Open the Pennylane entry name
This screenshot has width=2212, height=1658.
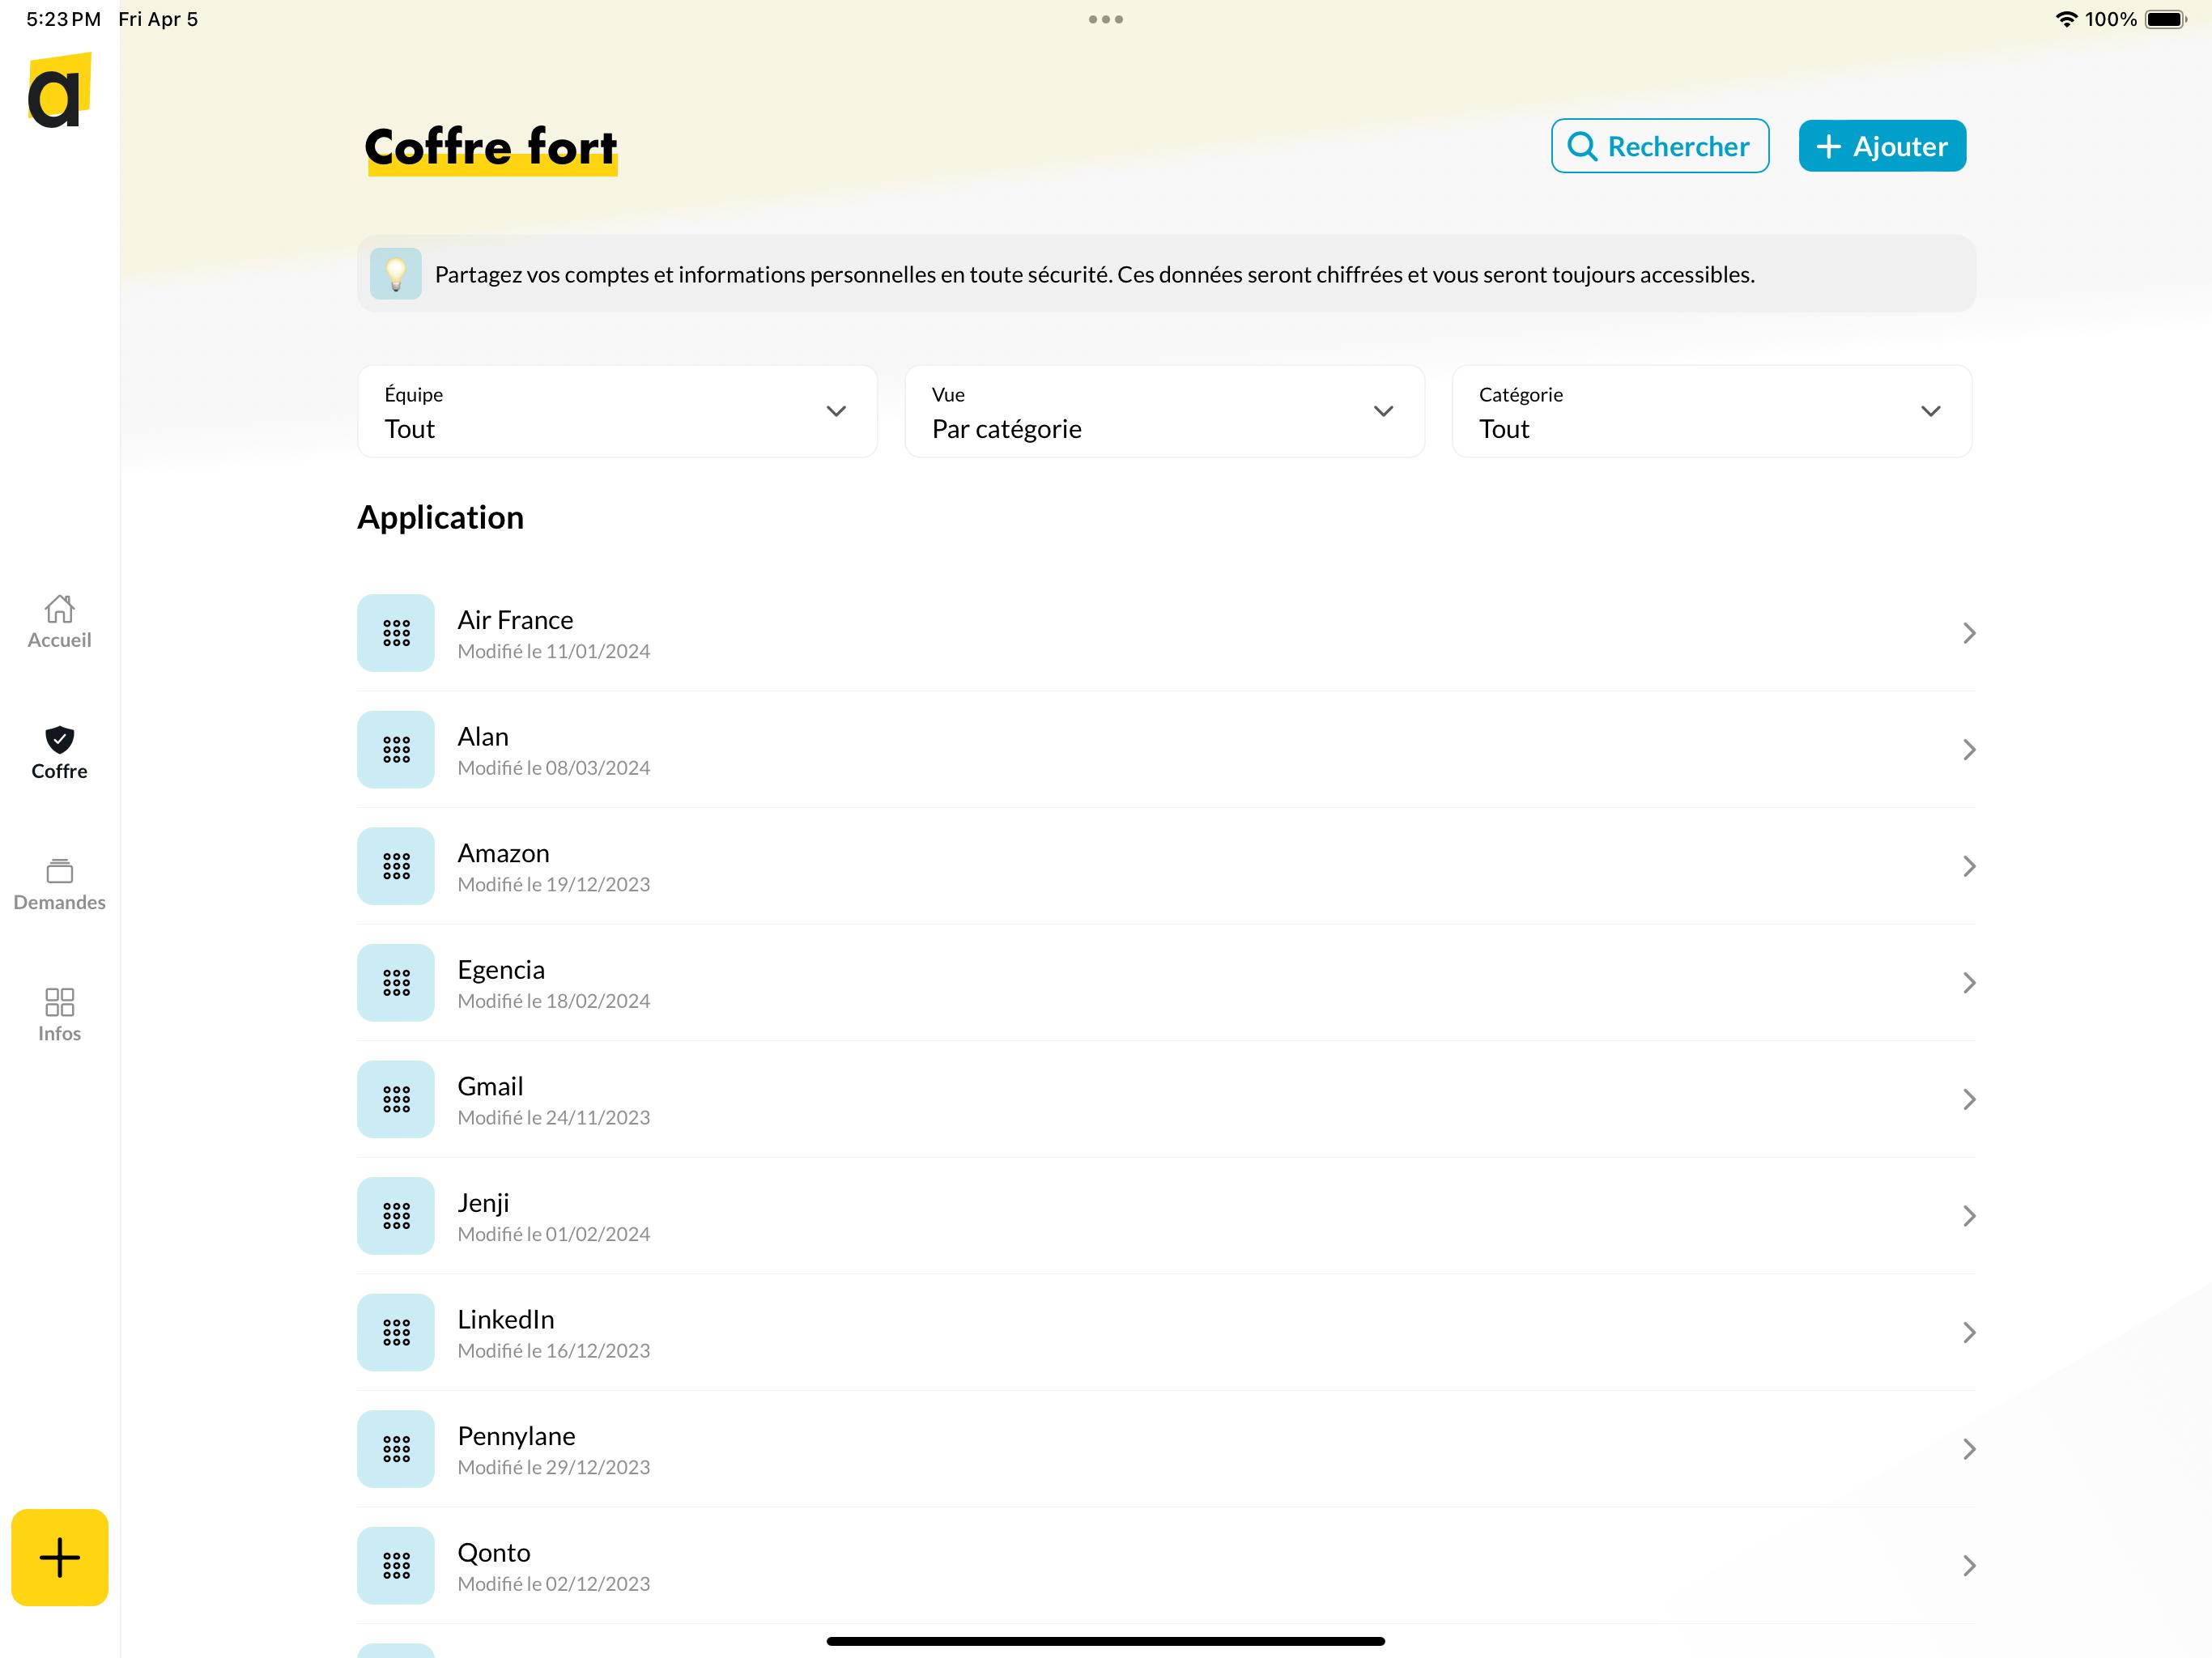516,1436
